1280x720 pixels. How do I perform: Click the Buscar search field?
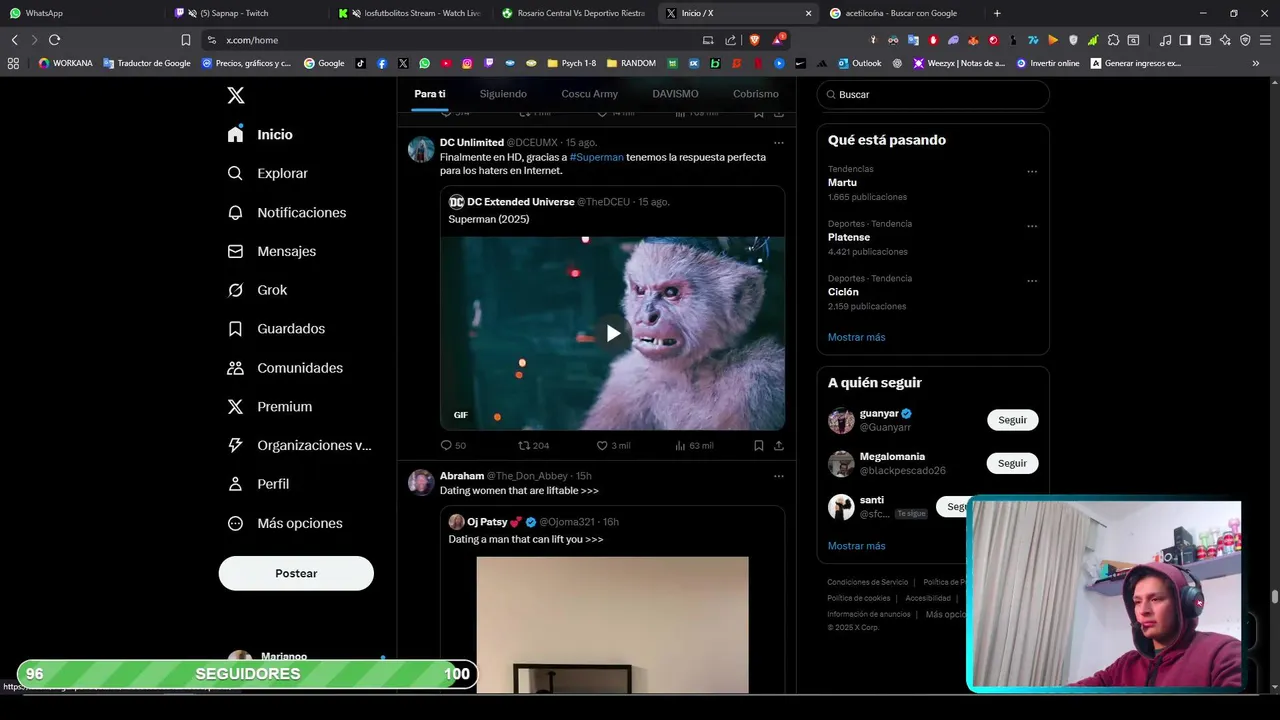tap(933, 94)
